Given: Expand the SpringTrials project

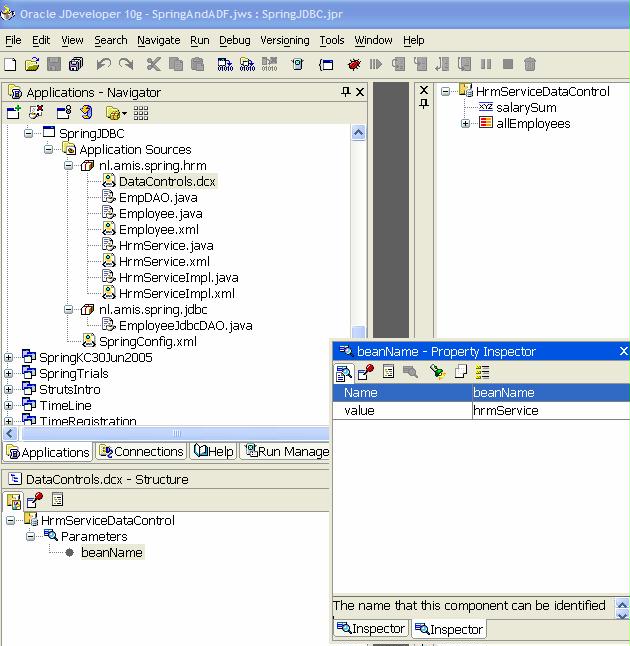Looking at the screenshot, I should coord(9,374).
